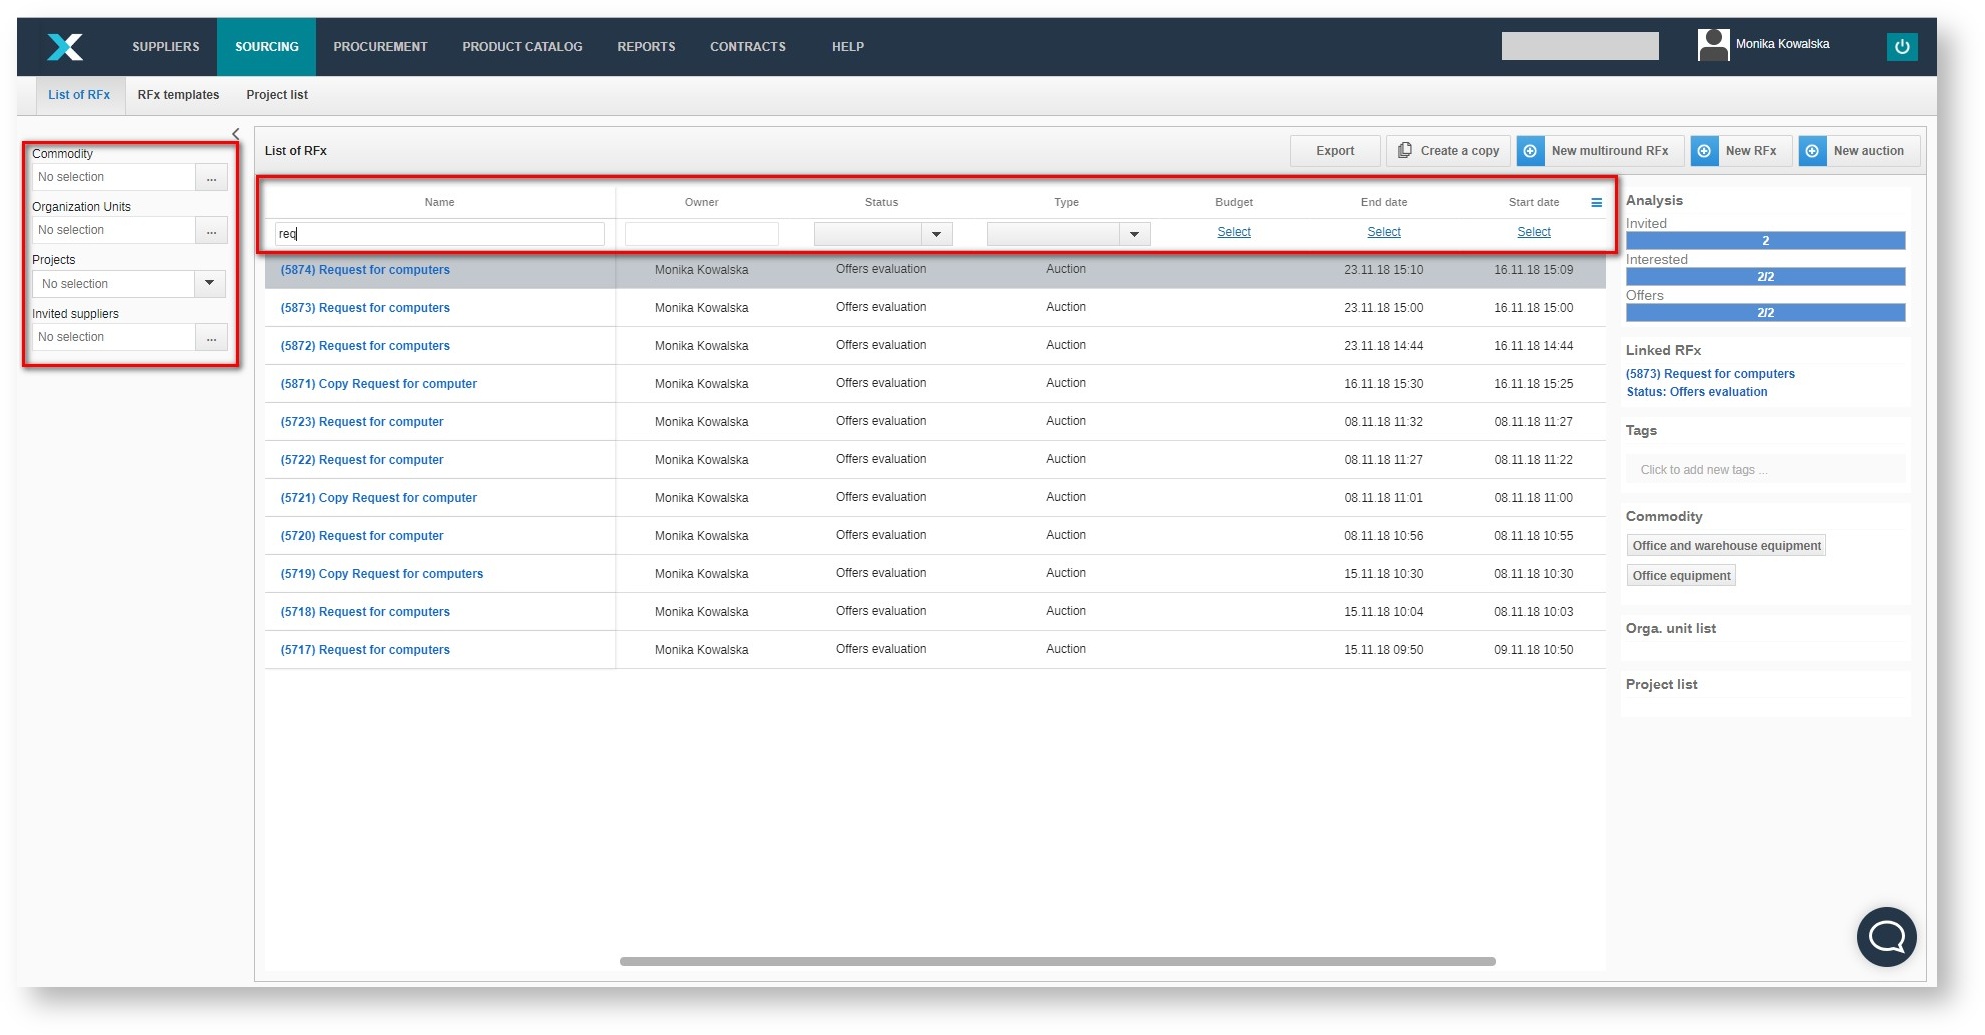Click the X logo home icon

pyautogui.click(x=65, y=47)
